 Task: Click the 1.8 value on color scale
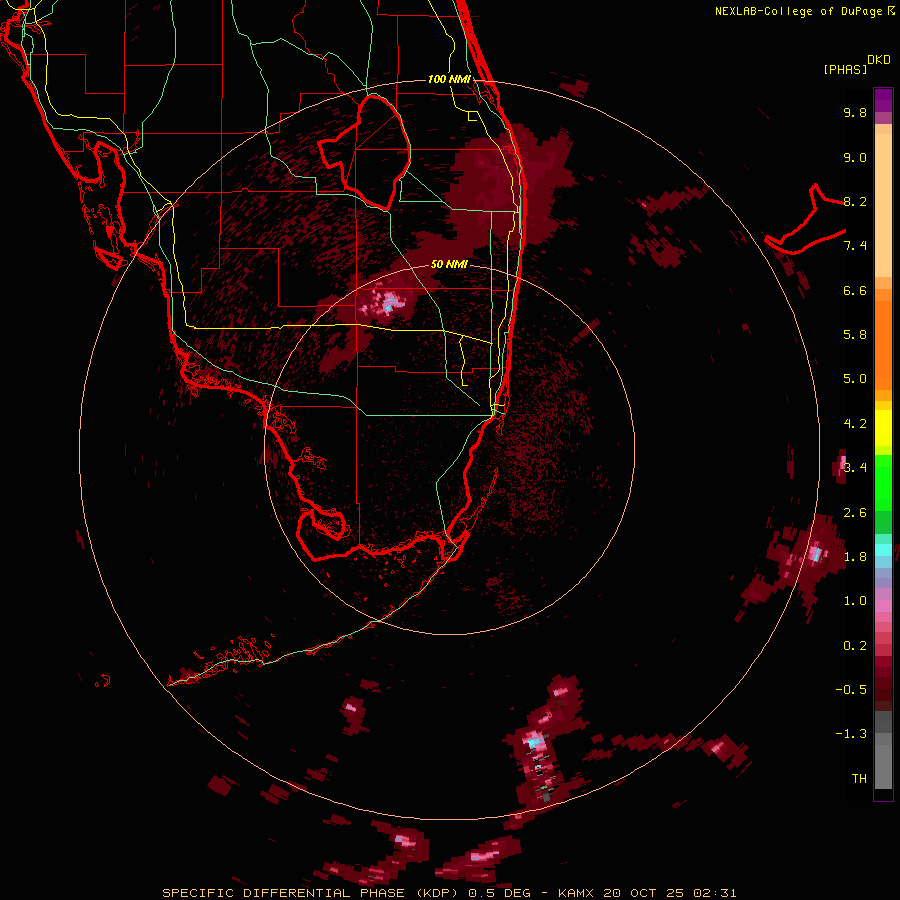(x=855, y=557)
